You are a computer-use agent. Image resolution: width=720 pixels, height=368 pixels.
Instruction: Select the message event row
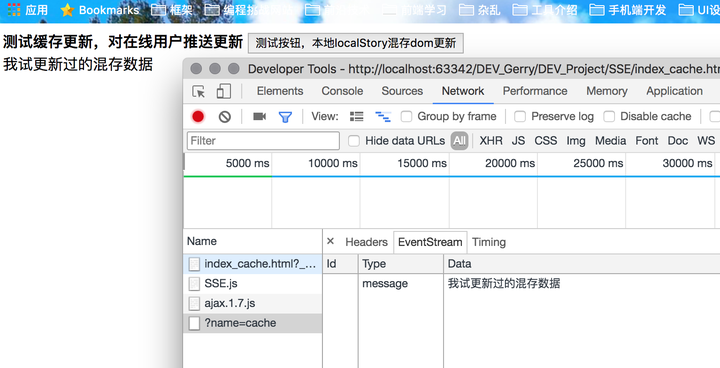521,283
